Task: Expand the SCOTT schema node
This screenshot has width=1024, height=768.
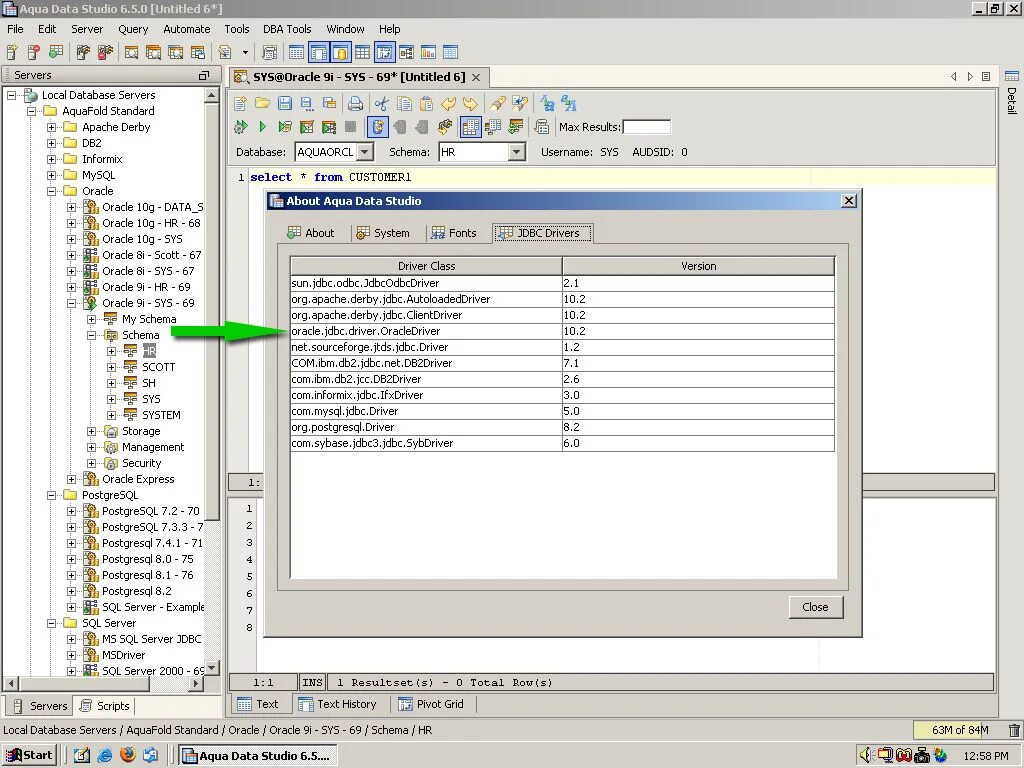Action: click(x=112, y=367)
